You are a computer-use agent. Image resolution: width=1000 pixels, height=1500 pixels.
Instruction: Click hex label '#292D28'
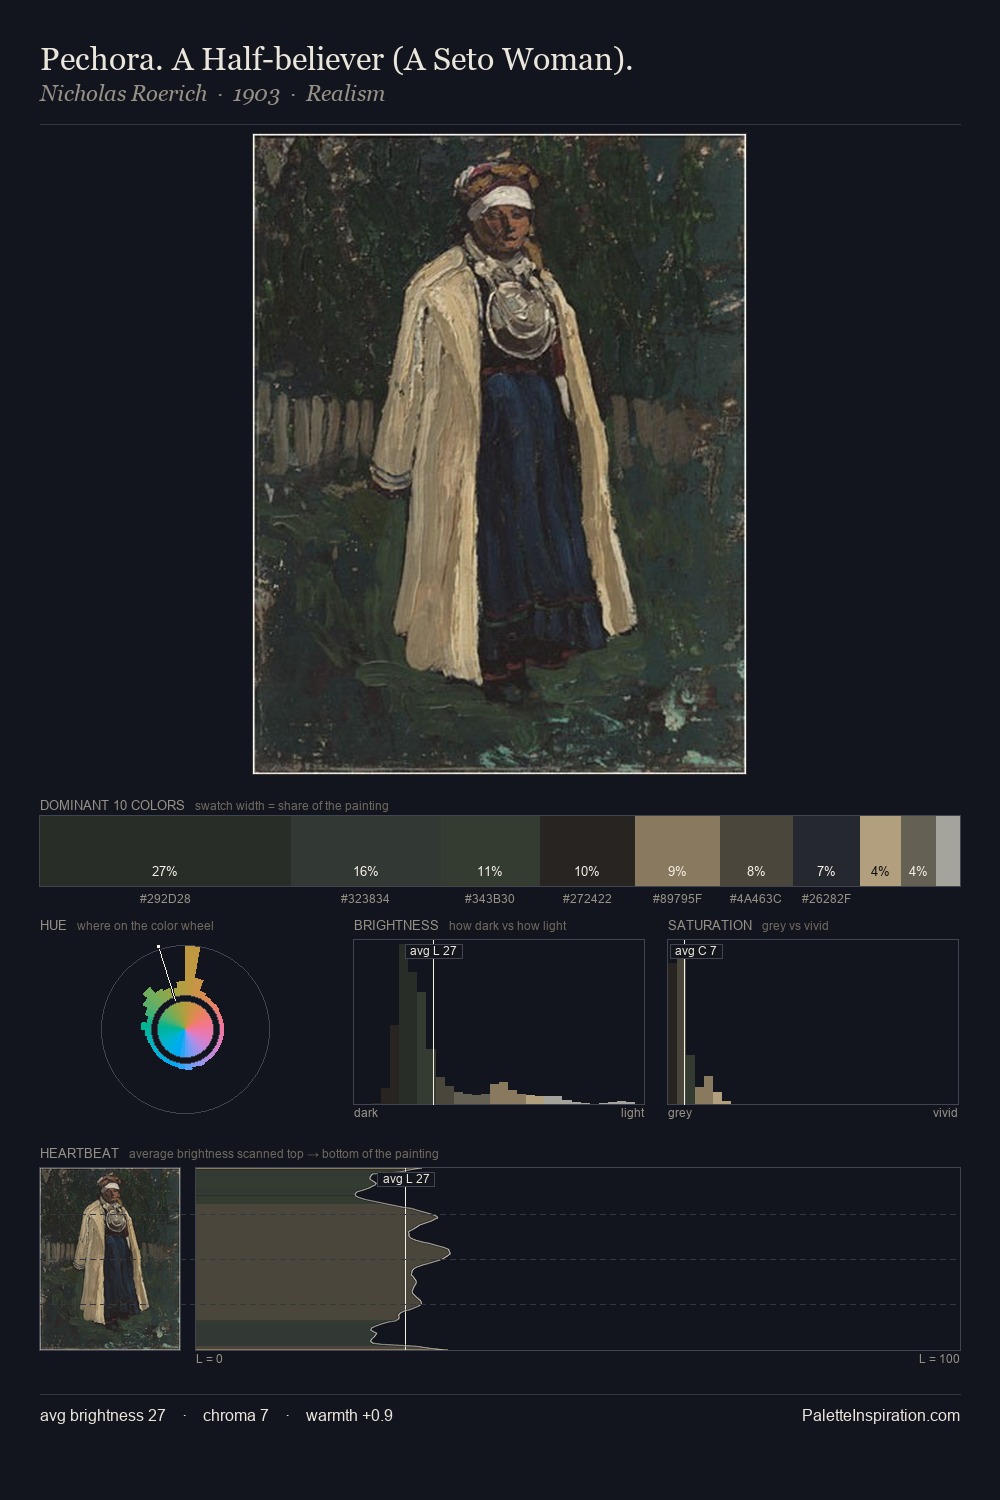tap(165, 899)
